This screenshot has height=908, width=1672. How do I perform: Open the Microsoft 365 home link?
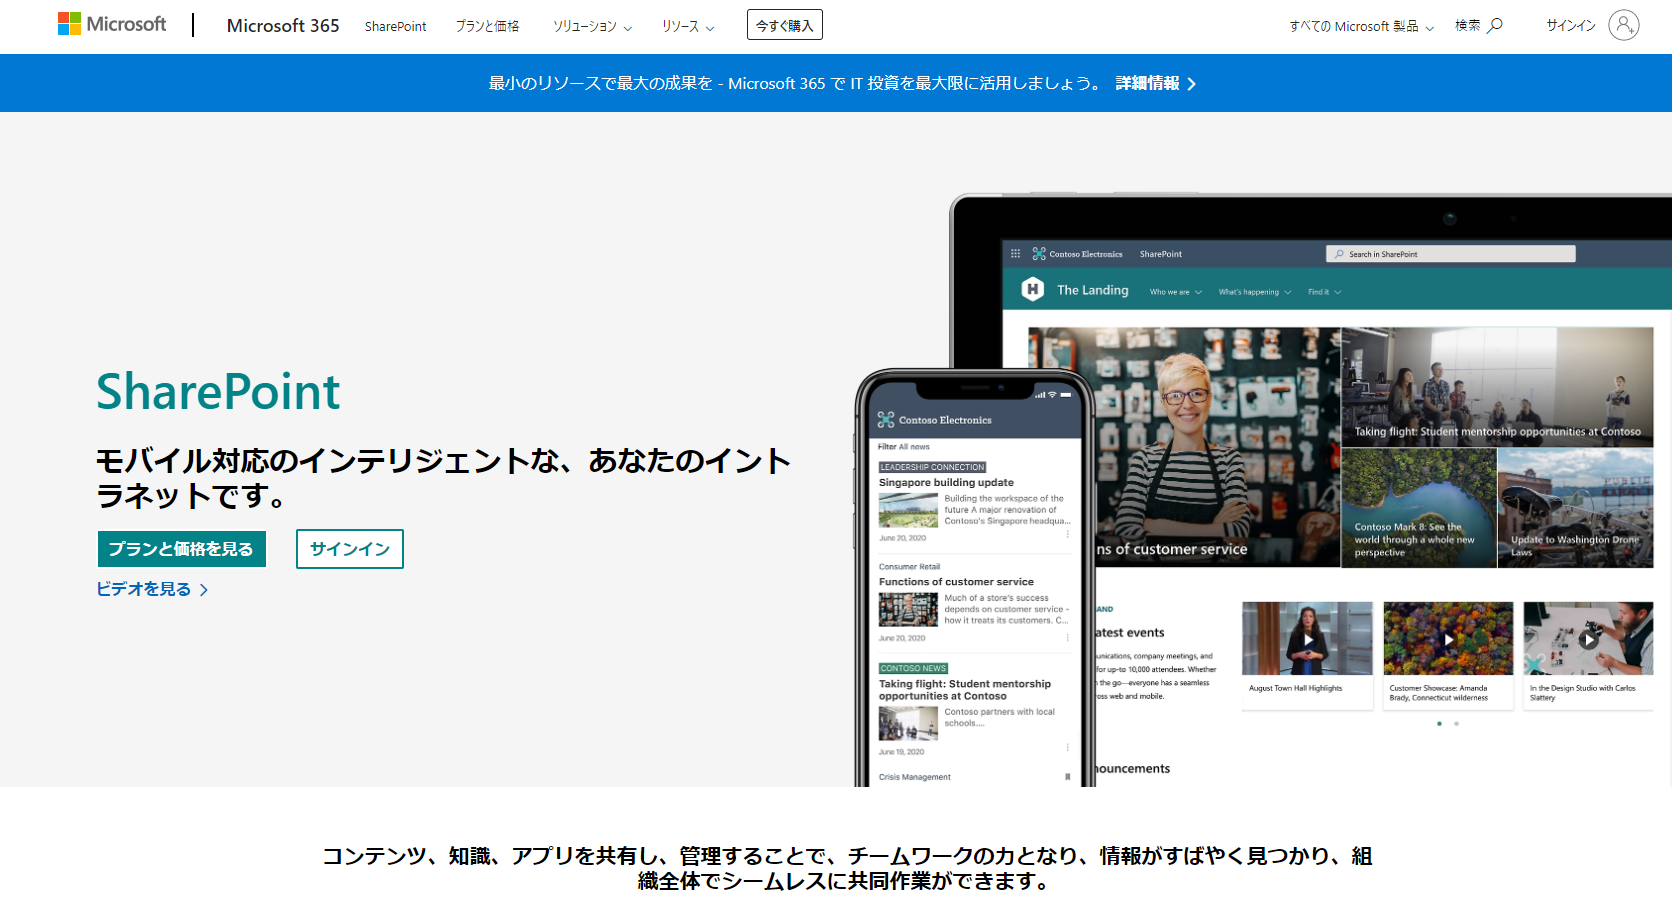pos(283,26)
